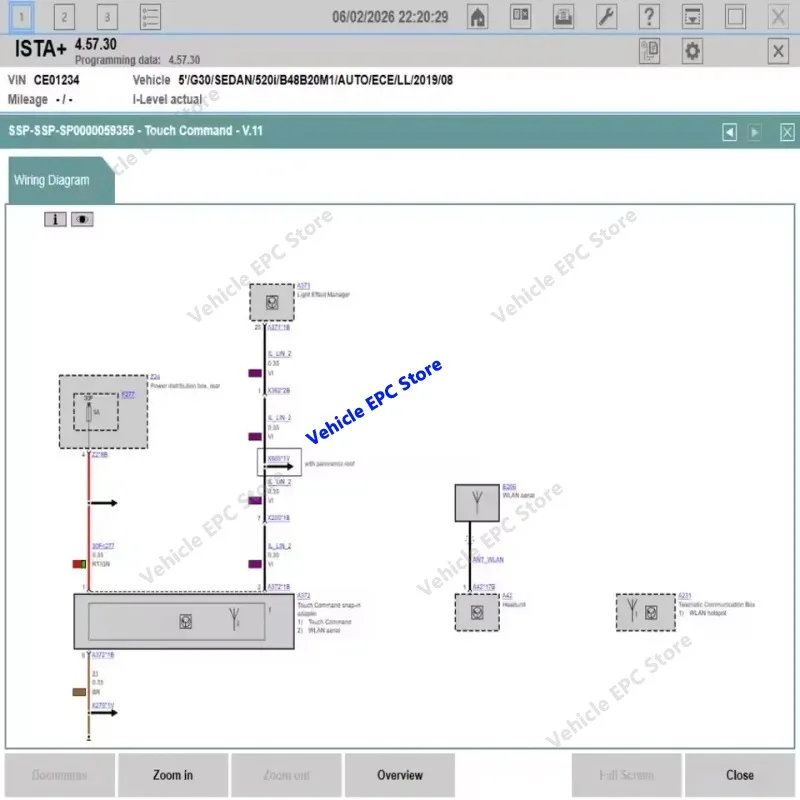Open the printer icon
Viewport: 800px width, 800px height.
tap(563, 17)
